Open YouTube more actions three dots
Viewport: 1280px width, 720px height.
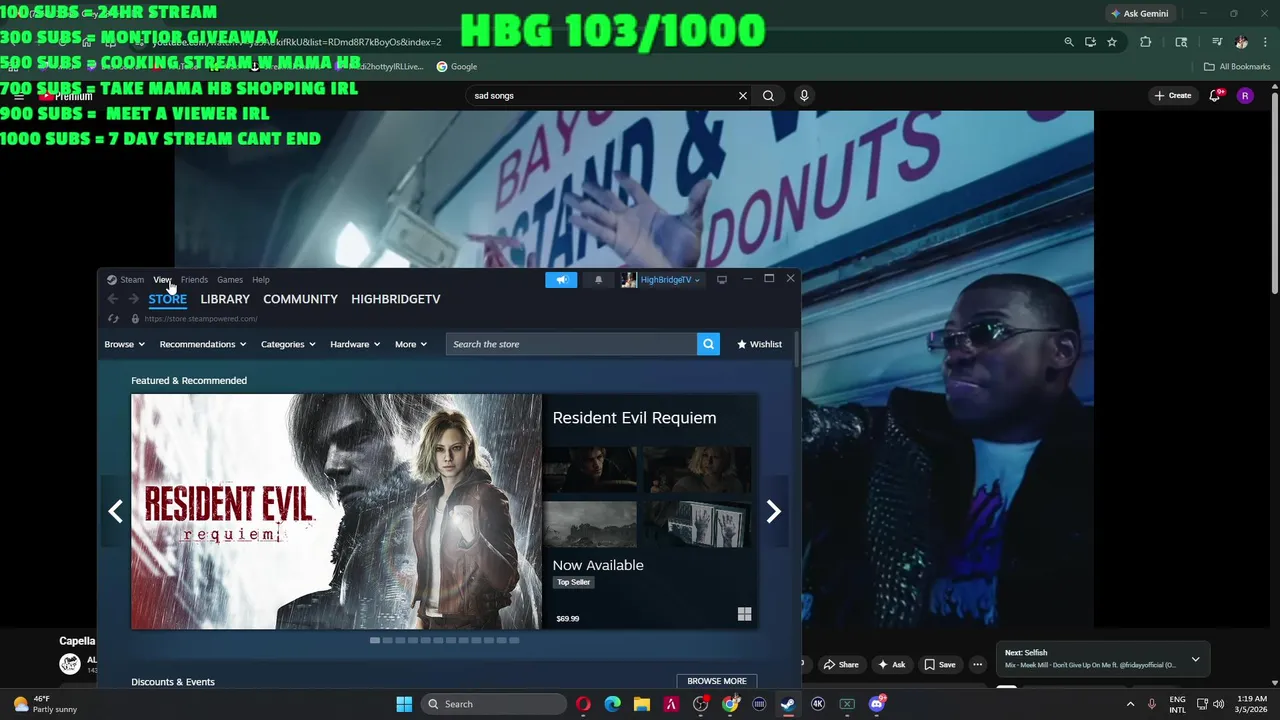pos(978,664)
